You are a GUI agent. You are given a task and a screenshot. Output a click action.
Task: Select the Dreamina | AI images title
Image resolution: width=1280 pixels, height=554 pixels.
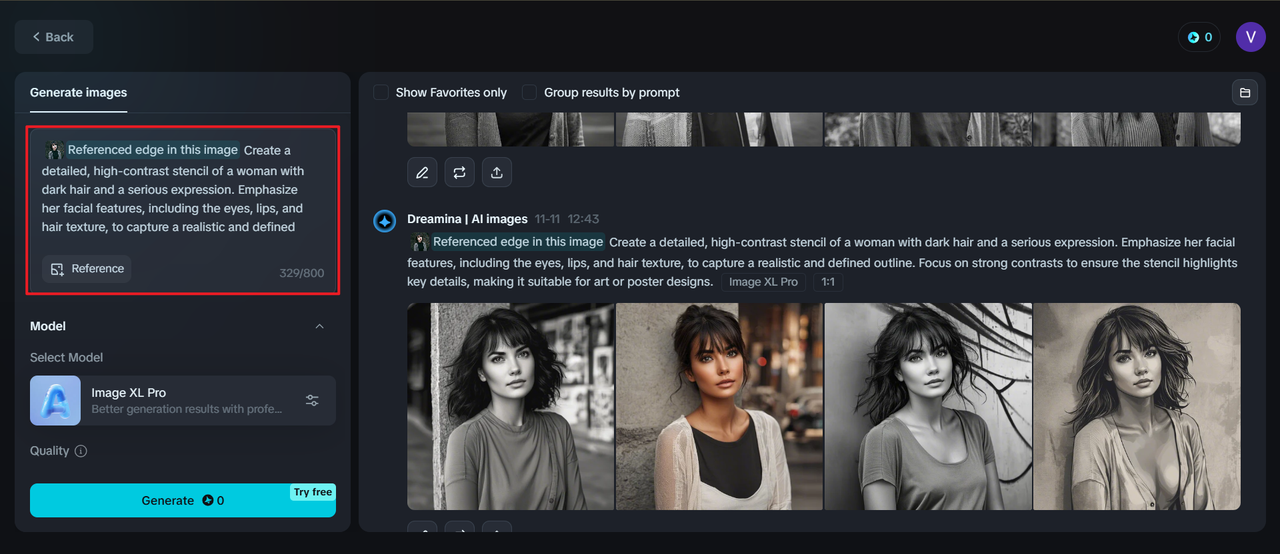pyautogui.click(x=467, y=219)
